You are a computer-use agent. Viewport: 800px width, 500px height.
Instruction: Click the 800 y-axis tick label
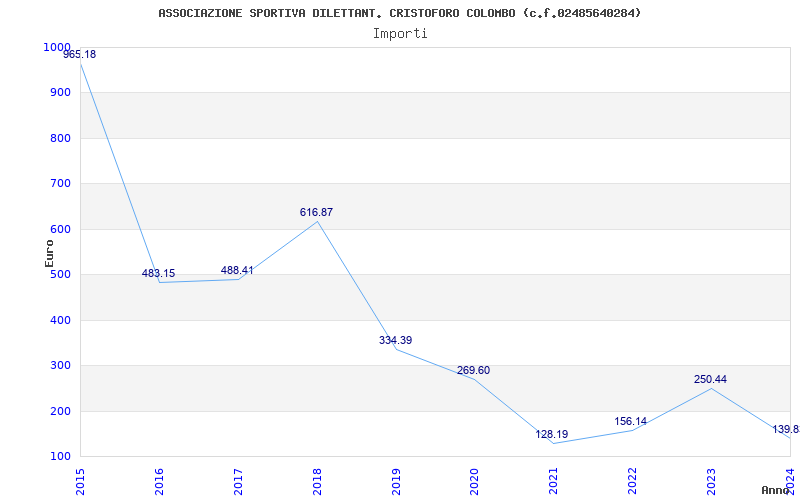tap(61, 138)
